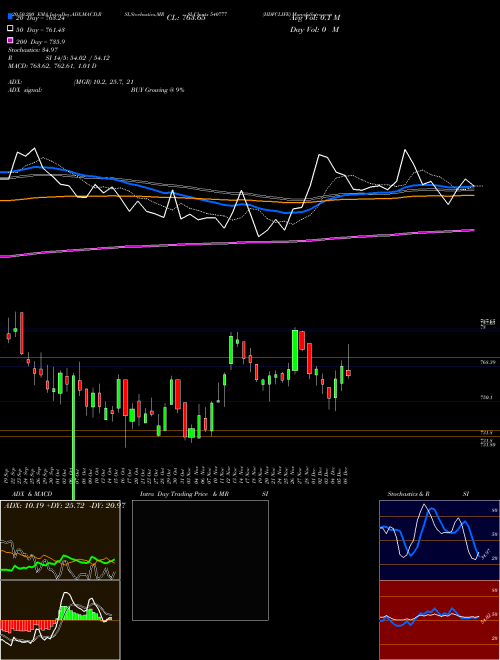Click the white 50 Day legend swatch
This screenshot has height=660, width=500.
click(x=10, y=29)
